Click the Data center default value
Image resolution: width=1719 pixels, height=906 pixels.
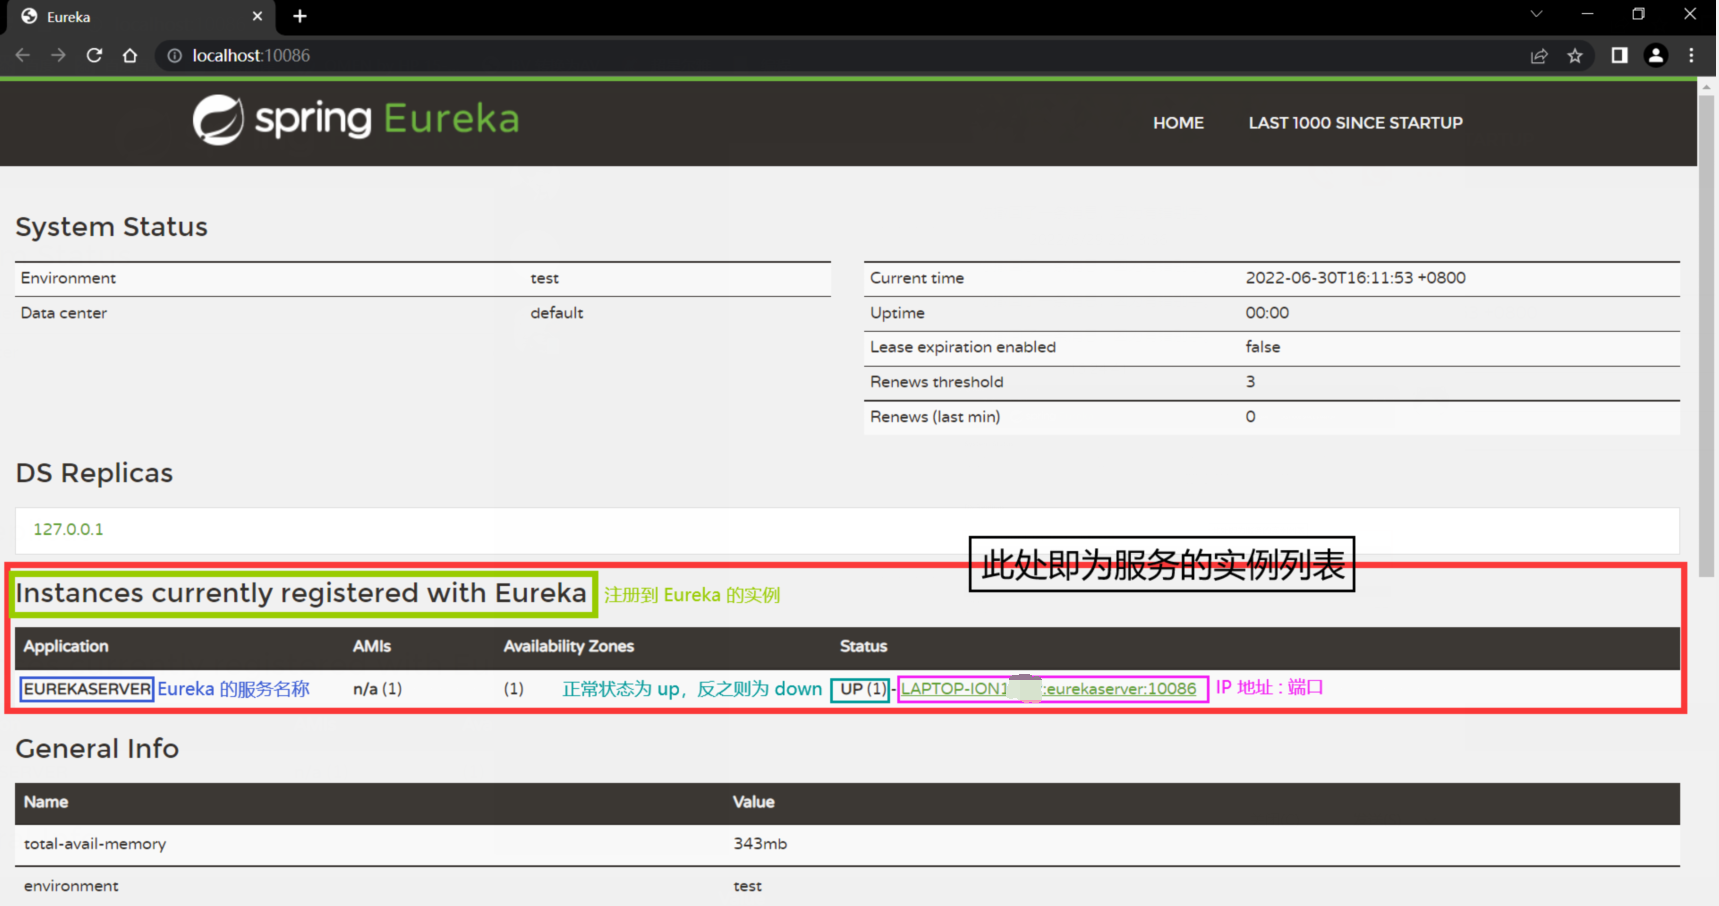click(556, 313)
